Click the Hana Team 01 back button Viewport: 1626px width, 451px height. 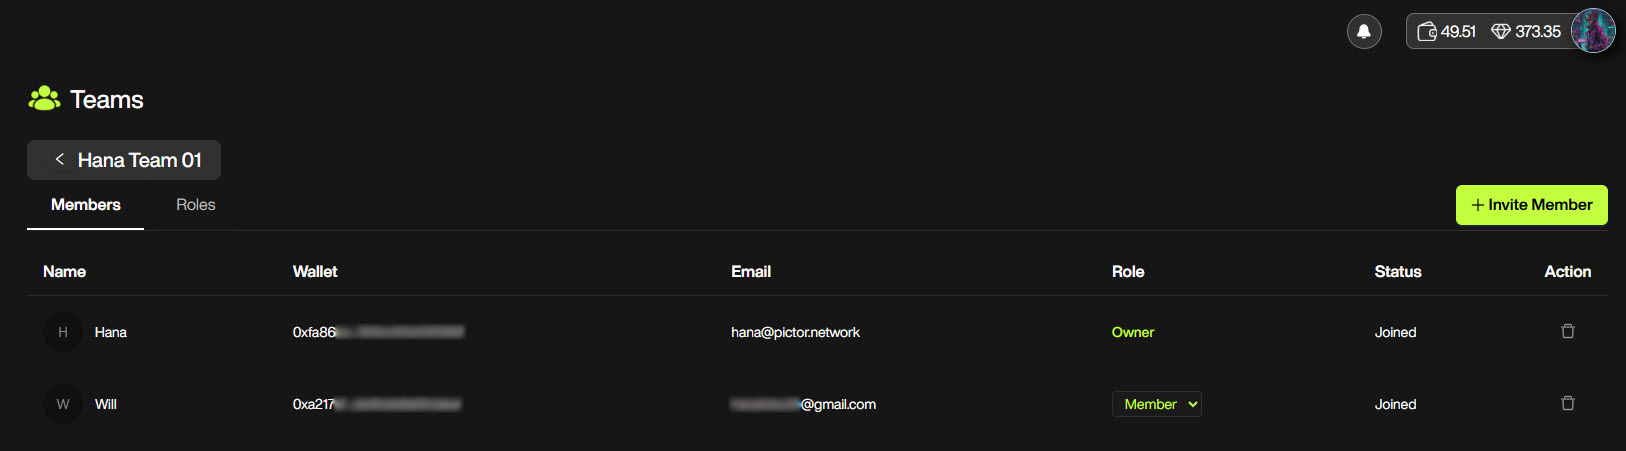coord(124,160)
